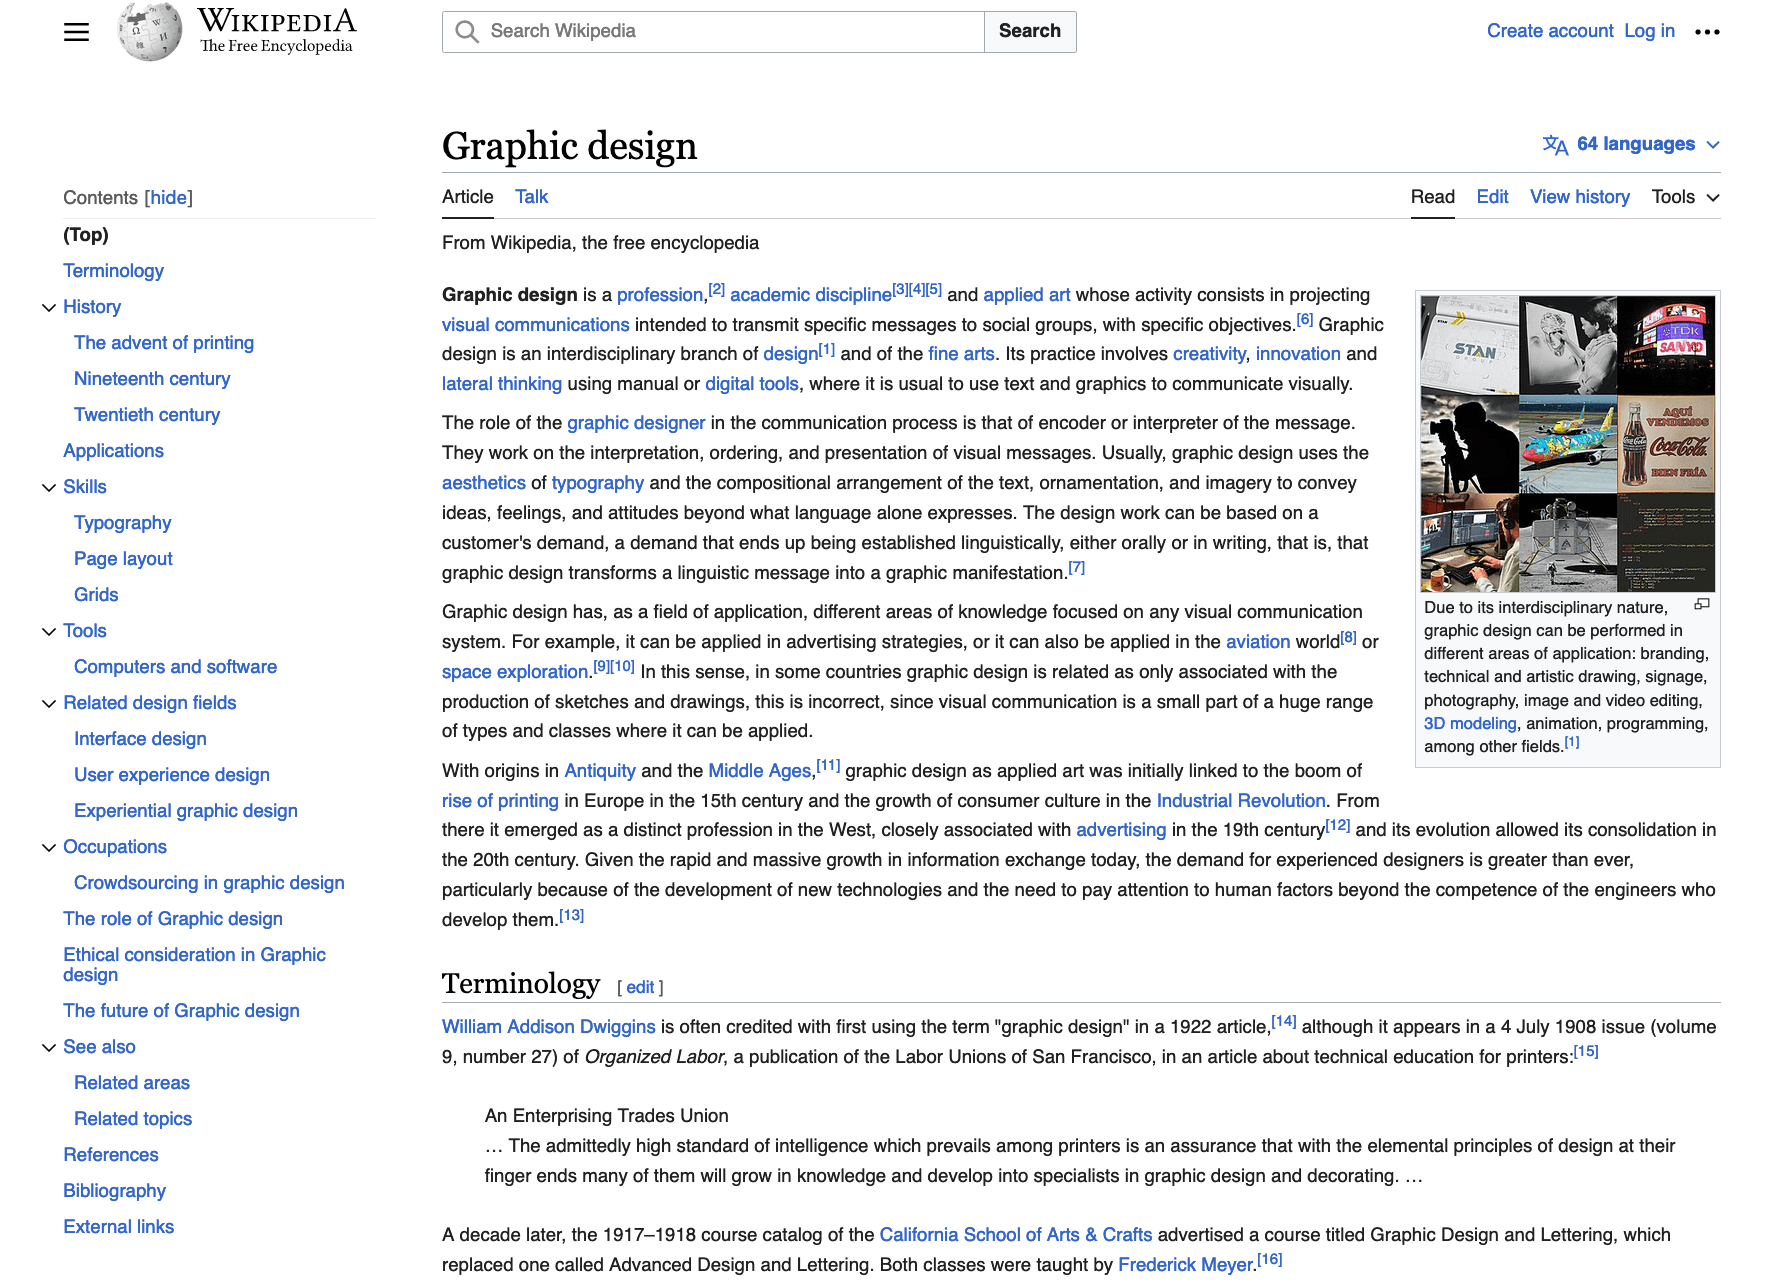Go to Grids section

[x=96, y=595]
